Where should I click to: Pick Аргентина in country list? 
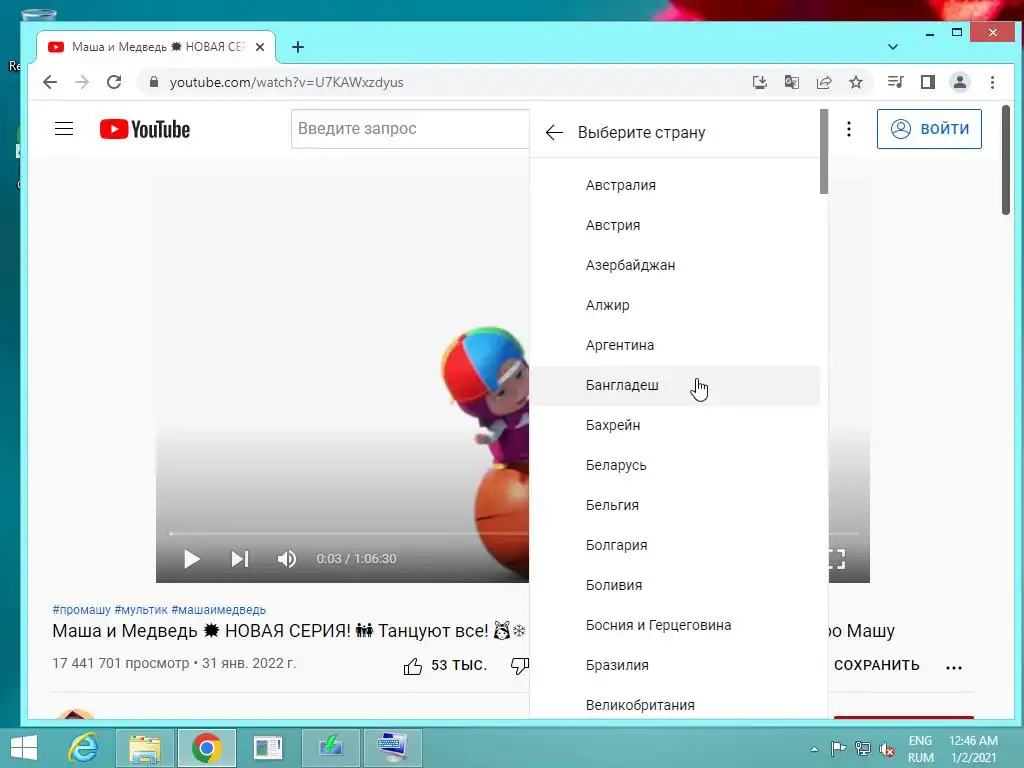click(675, 345)
